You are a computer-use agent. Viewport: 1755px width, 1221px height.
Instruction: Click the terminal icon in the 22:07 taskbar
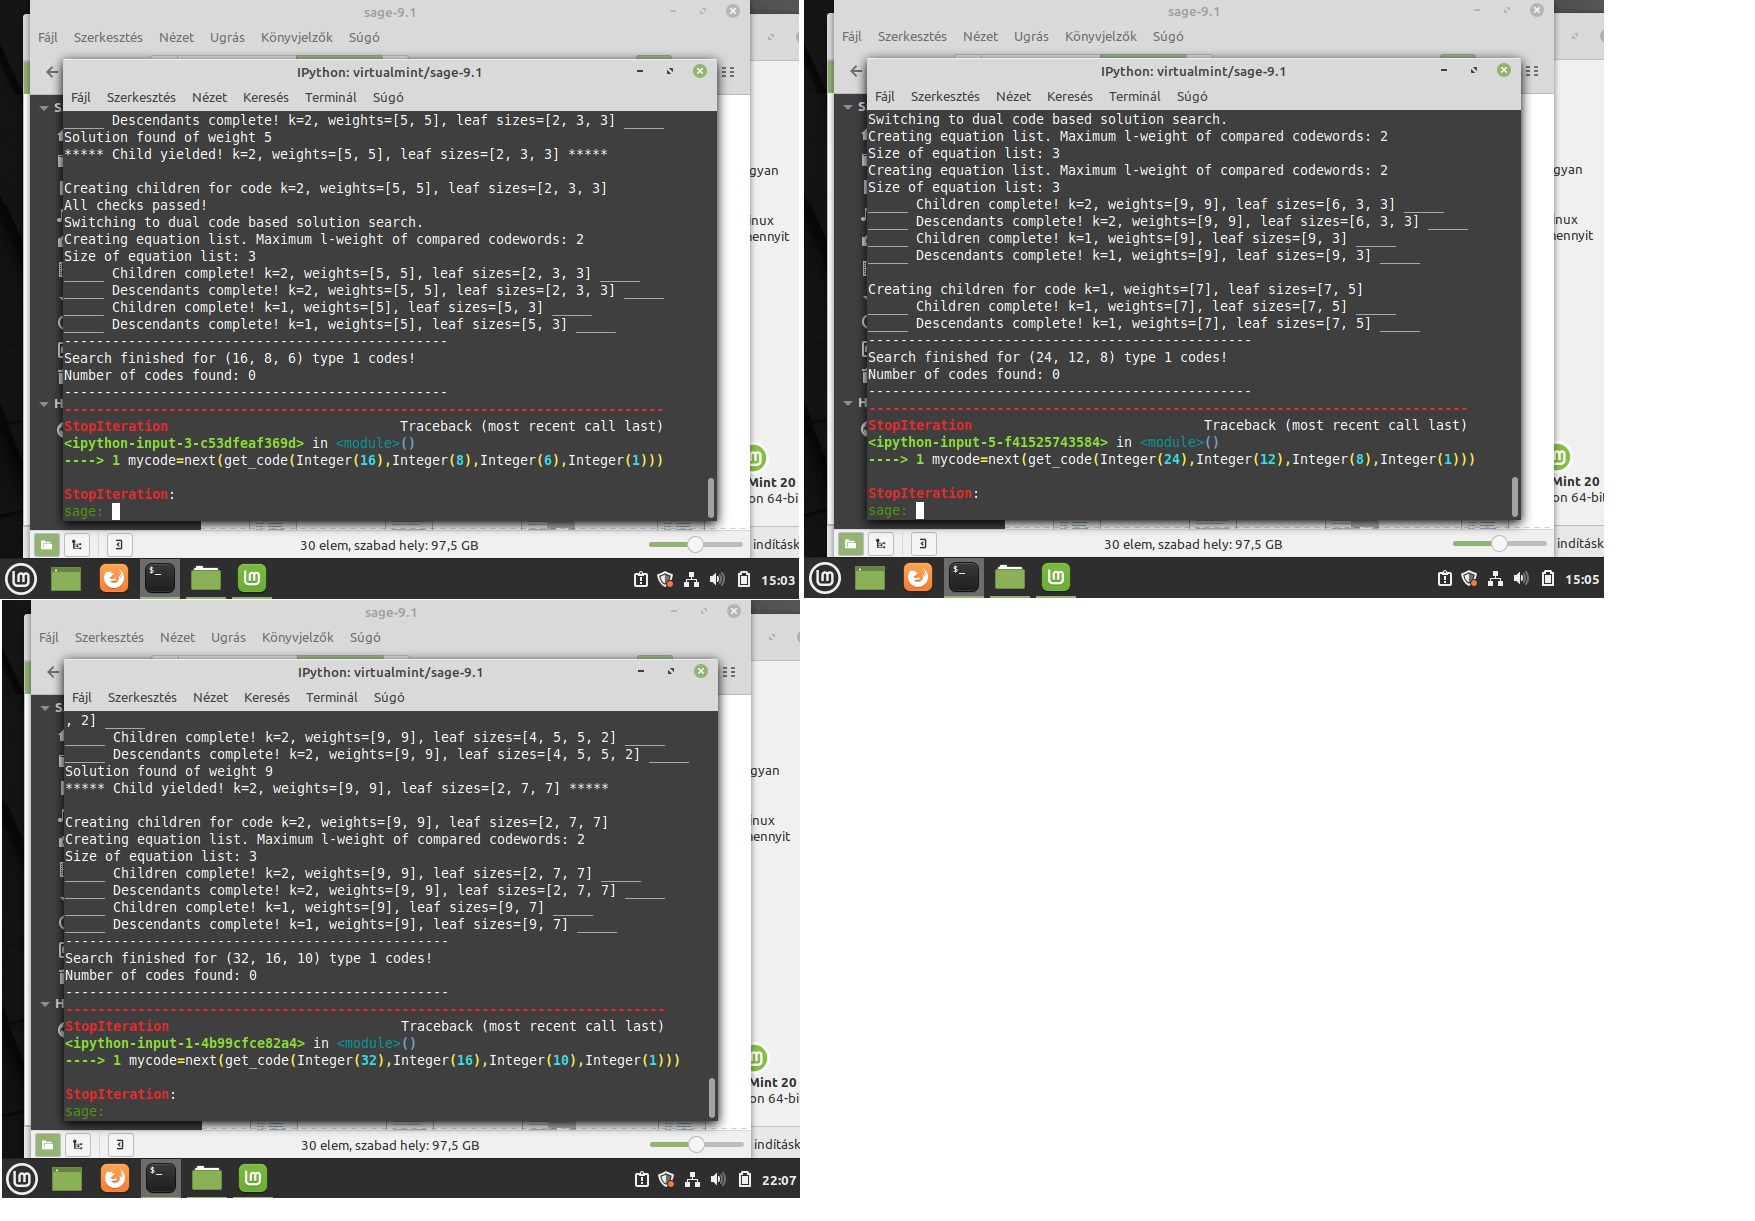(160, 1178)
